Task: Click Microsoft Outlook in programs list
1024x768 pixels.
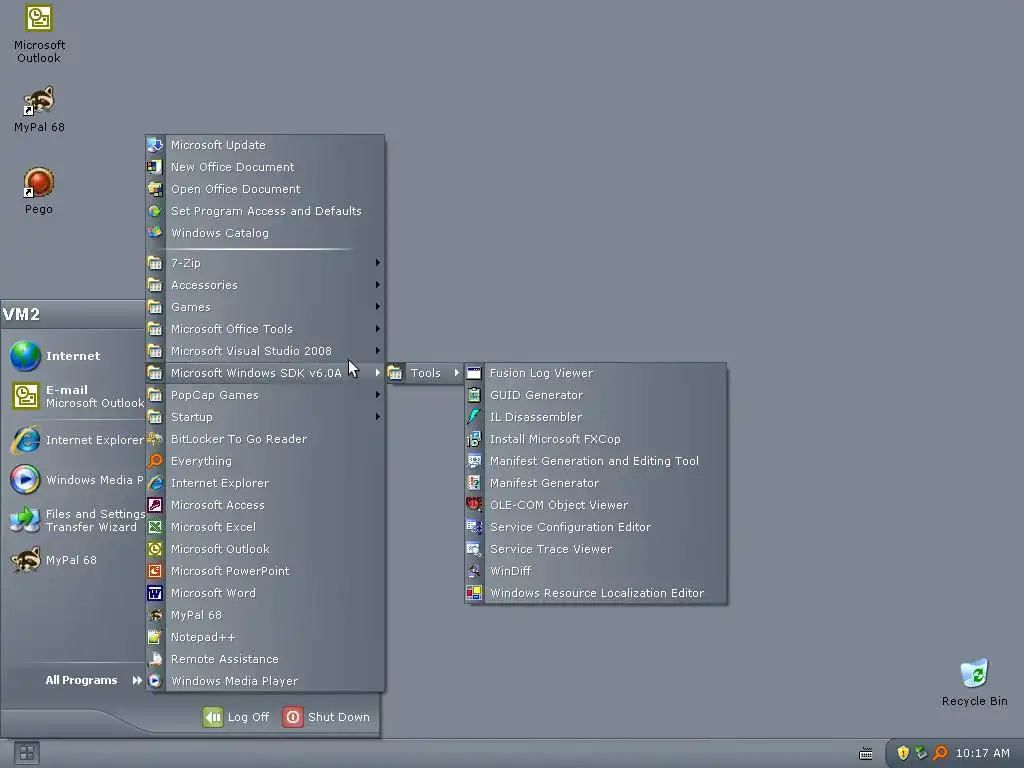Action: pyautogui.click(x=264, y=549)
